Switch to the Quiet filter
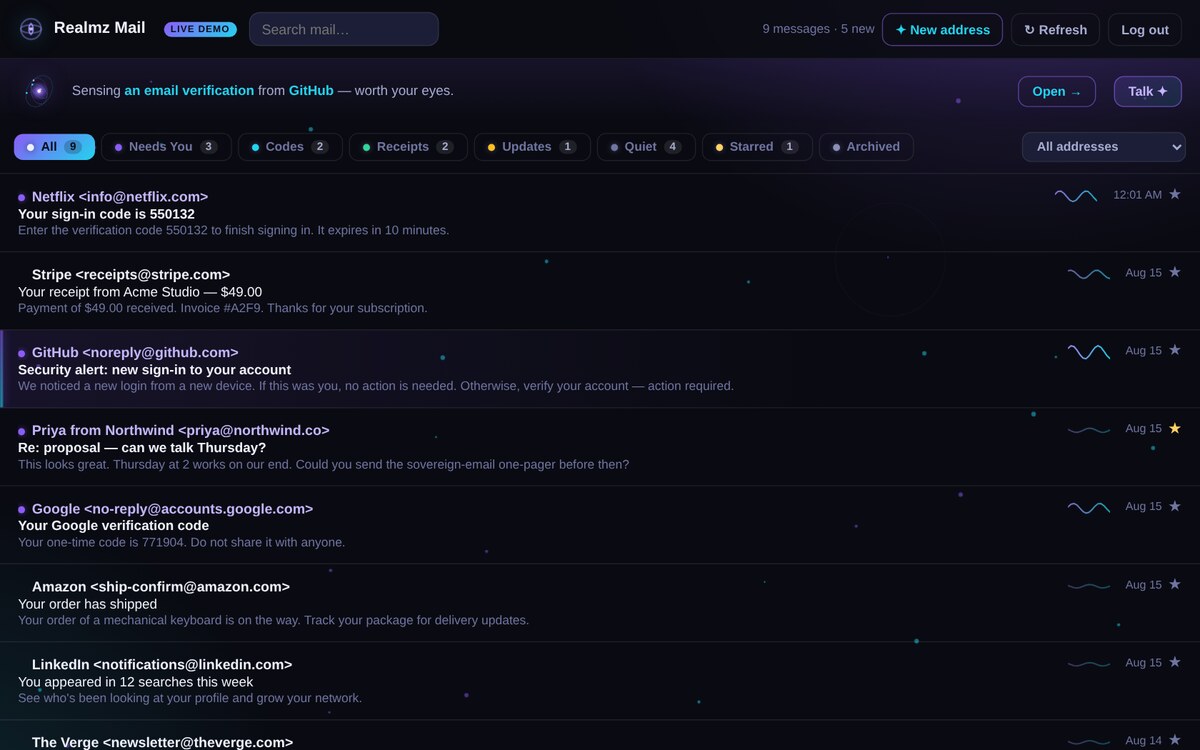 (x=646, y=147)
